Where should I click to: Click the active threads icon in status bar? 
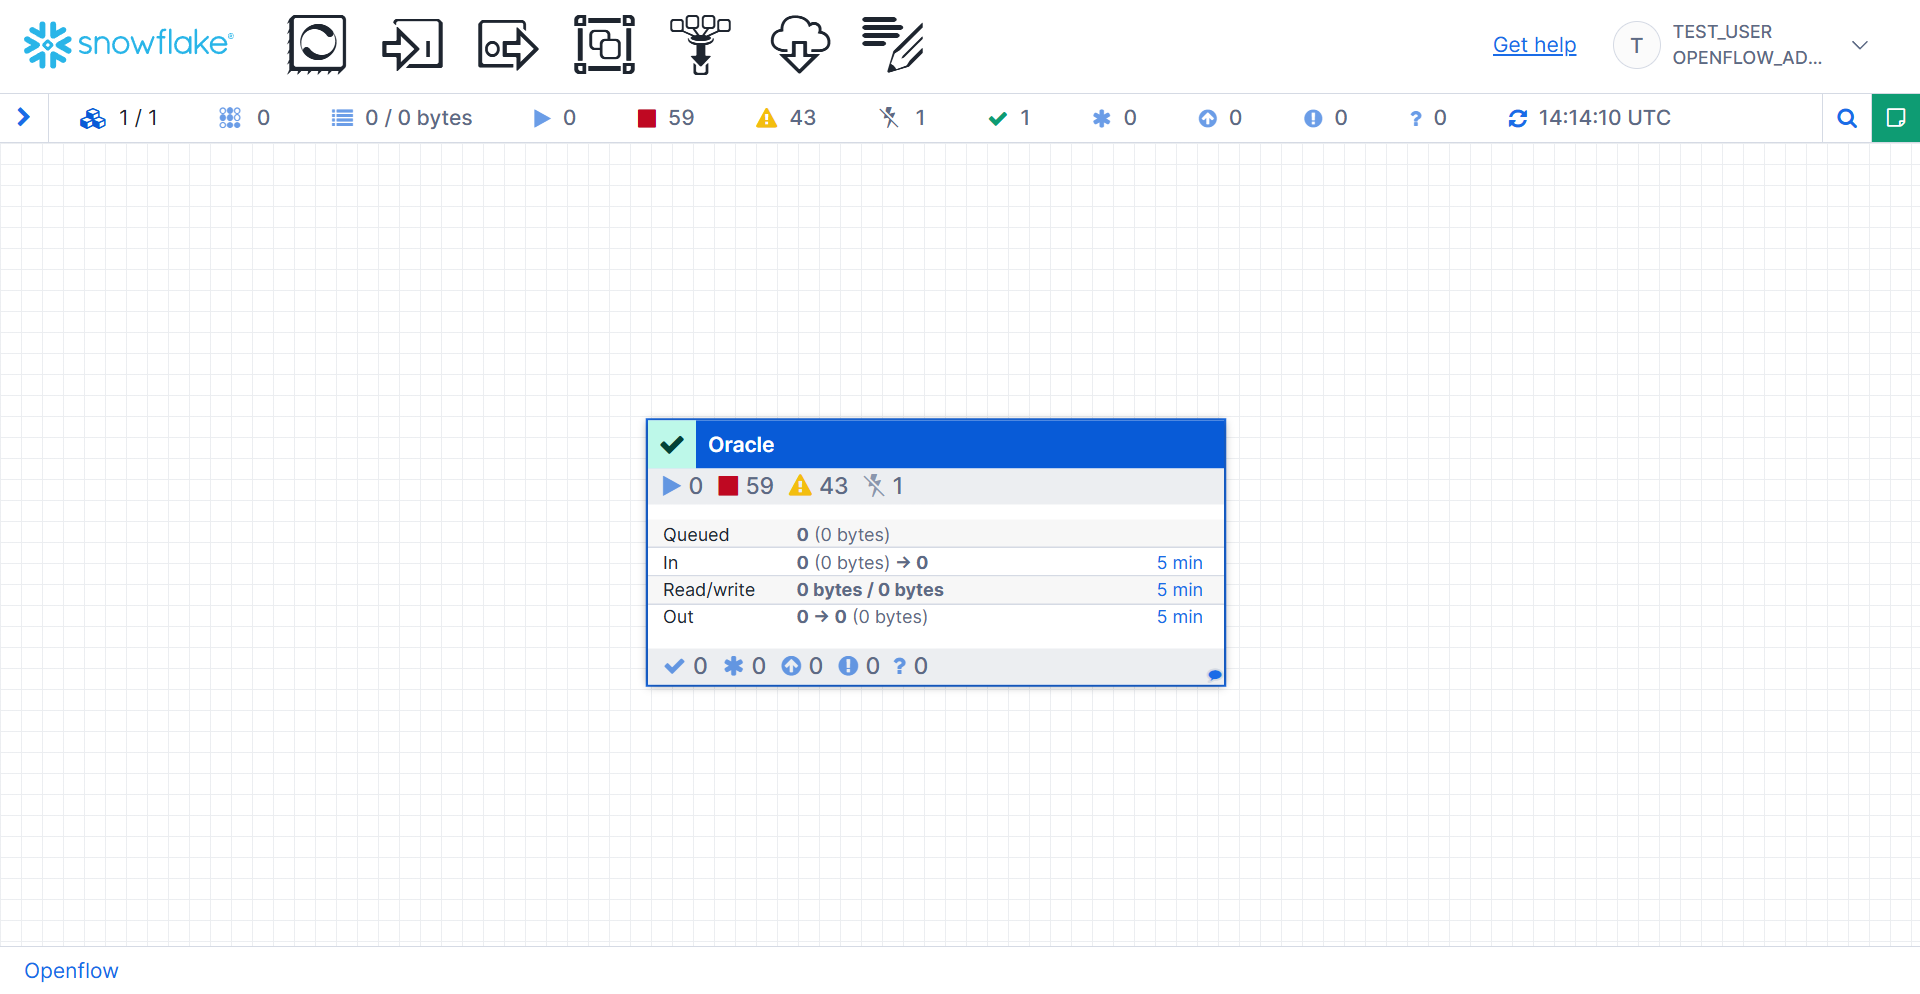(230, 118)
